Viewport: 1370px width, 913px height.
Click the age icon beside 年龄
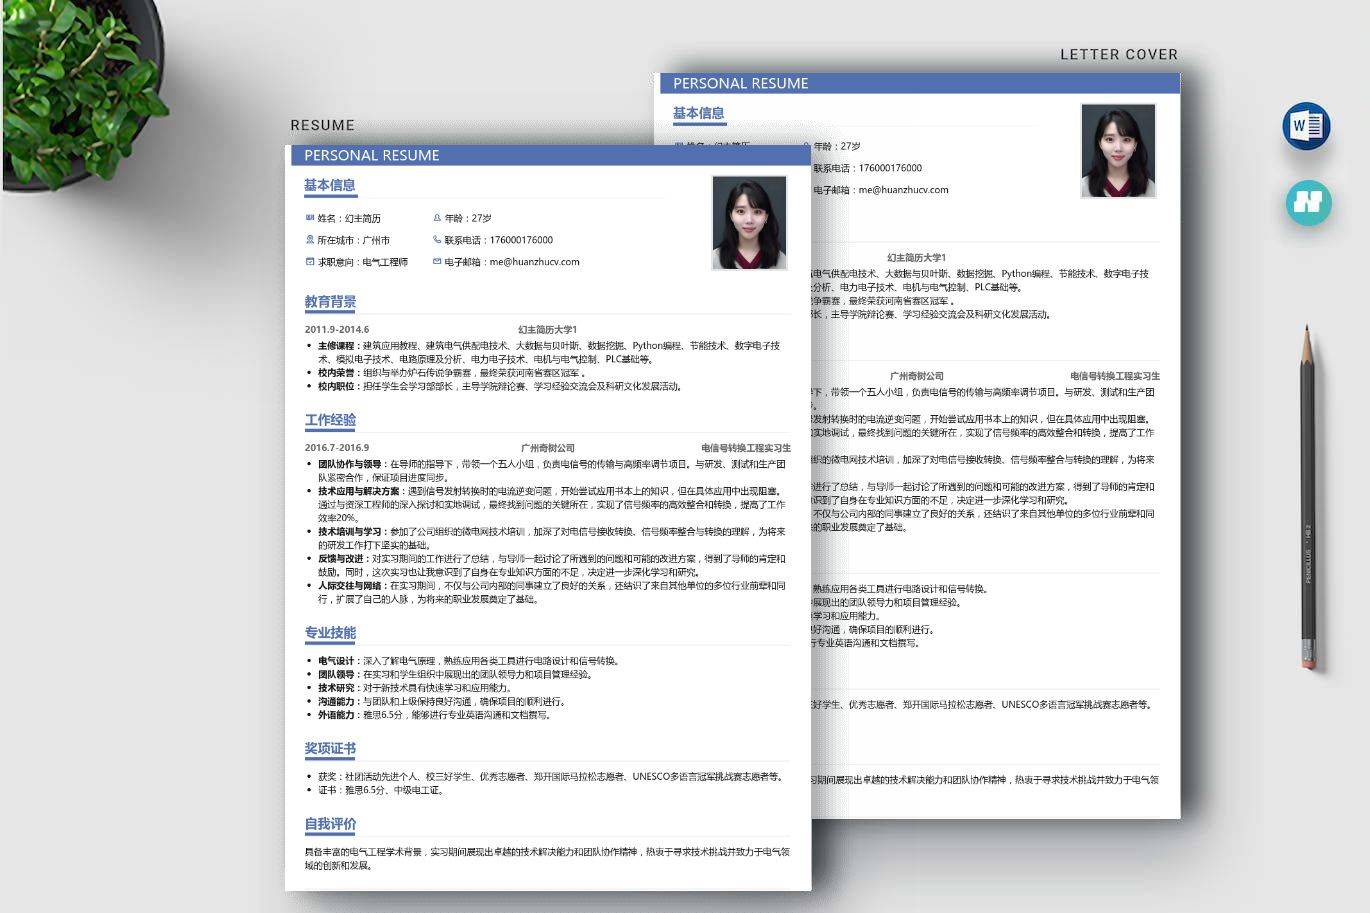click(437, 218)
